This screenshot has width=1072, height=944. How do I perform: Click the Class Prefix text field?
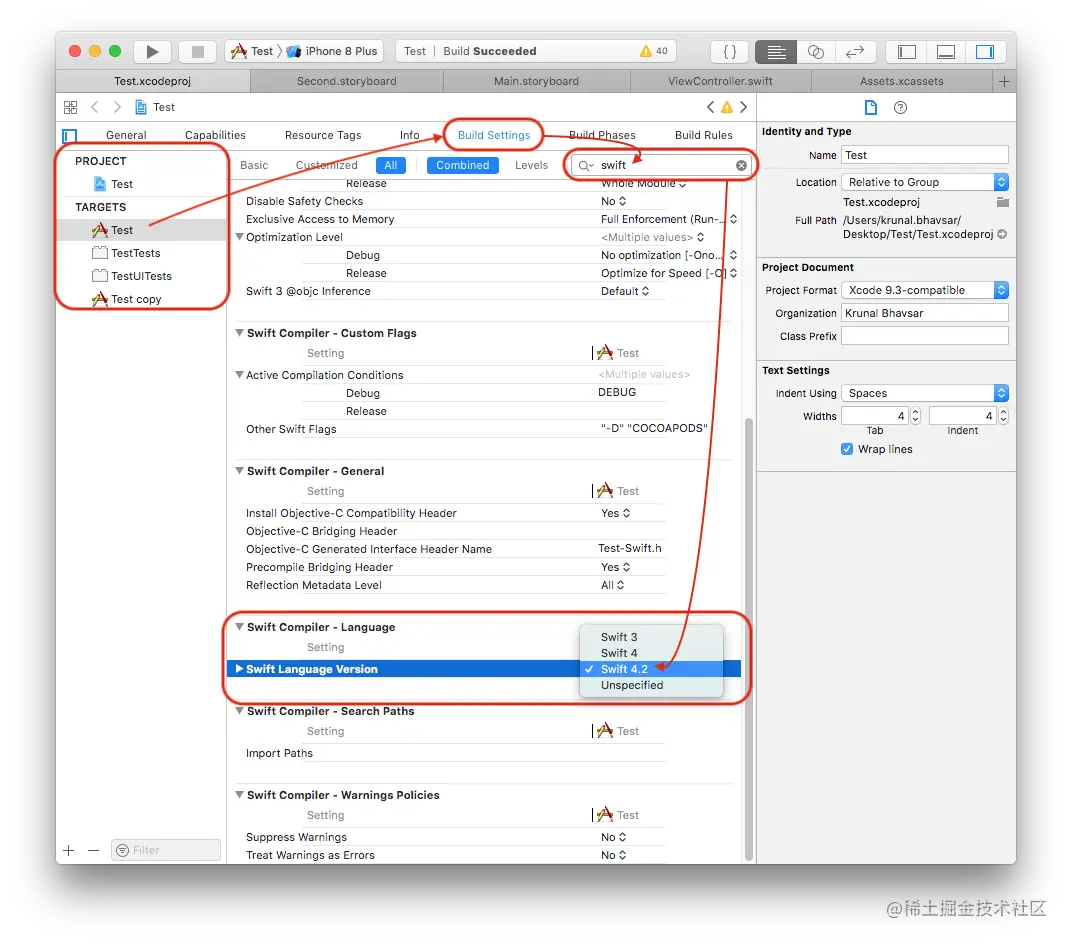coord(924,336)
